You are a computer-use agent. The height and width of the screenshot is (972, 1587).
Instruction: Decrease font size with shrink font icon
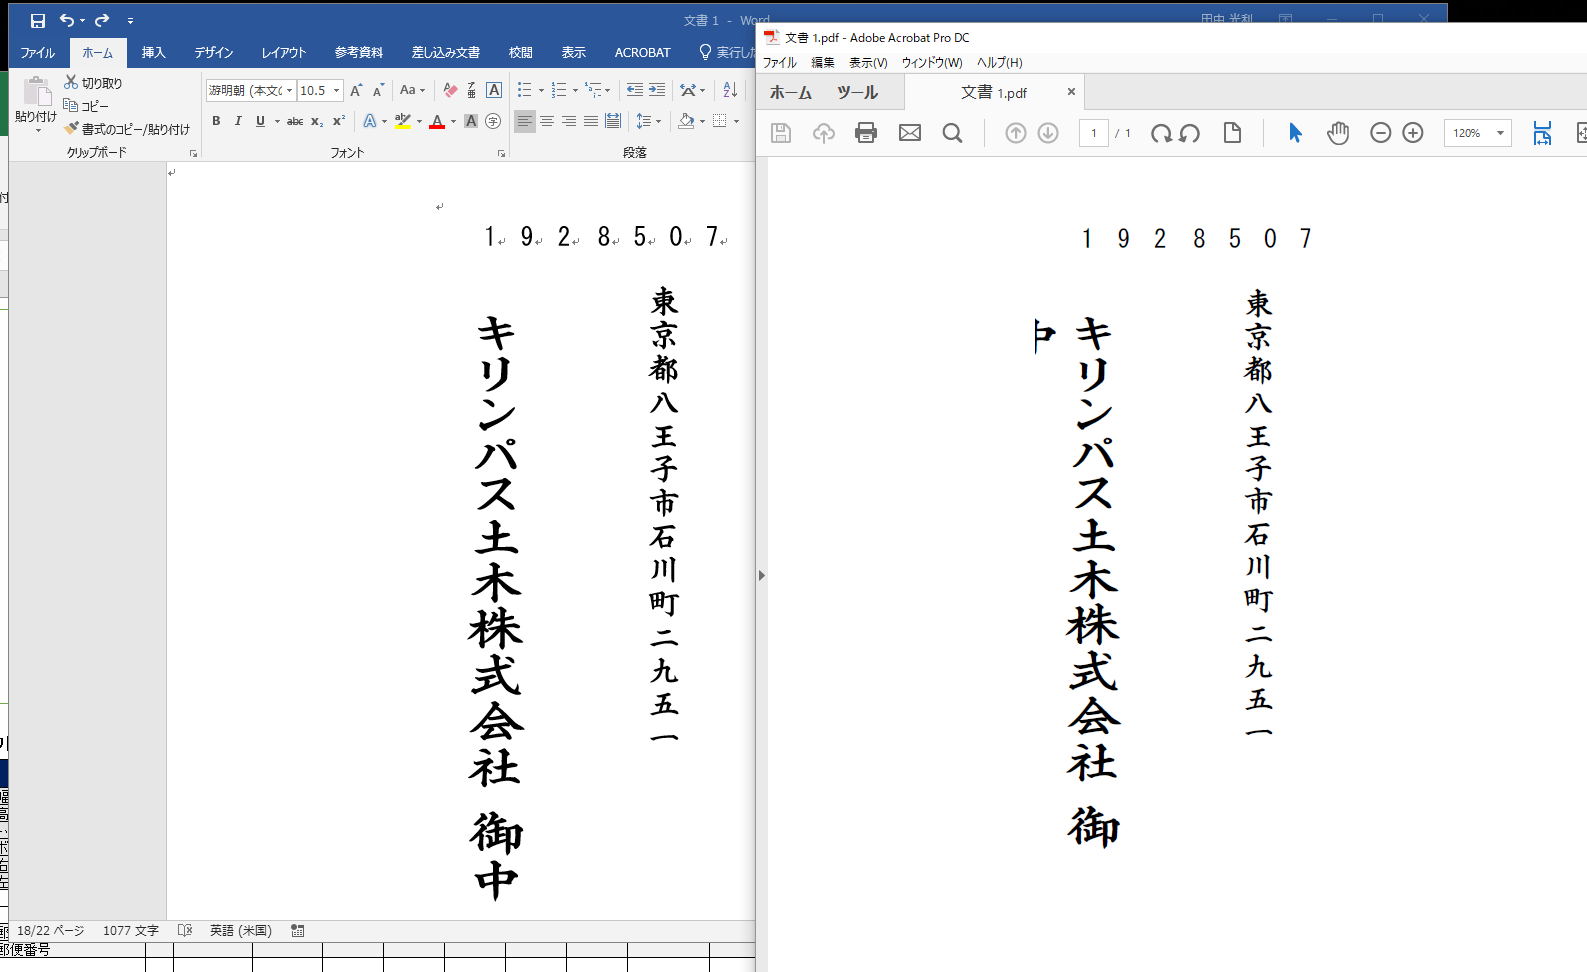click(378, 90)
